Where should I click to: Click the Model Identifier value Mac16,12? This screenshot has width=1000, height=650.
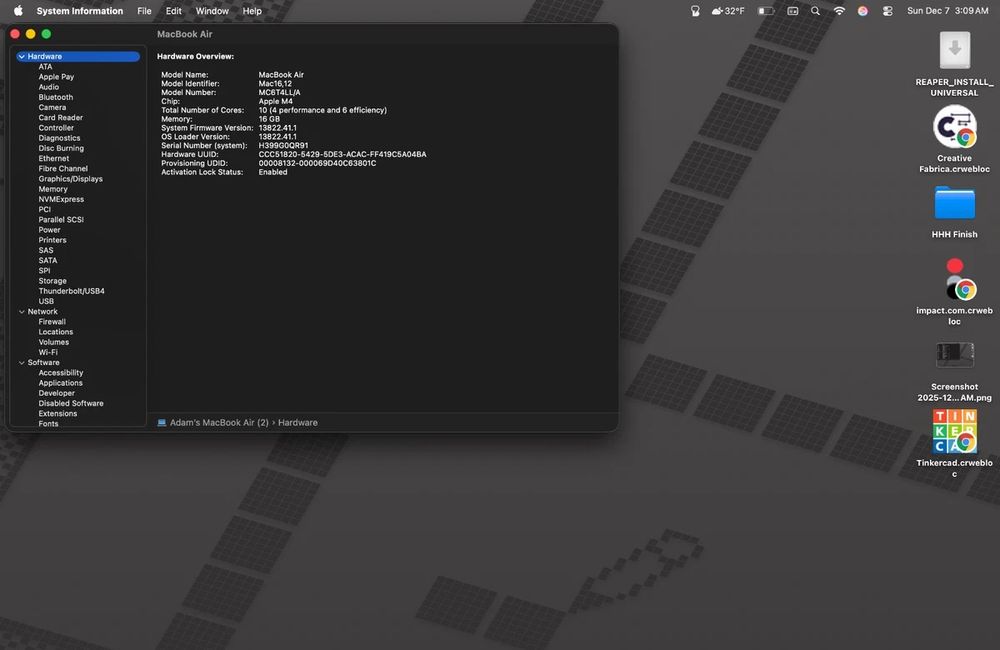click(275, 84)
